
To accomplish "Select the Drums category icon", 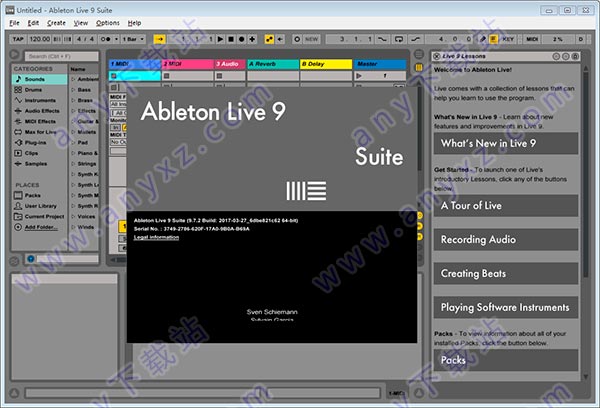I will click(18, 90).
